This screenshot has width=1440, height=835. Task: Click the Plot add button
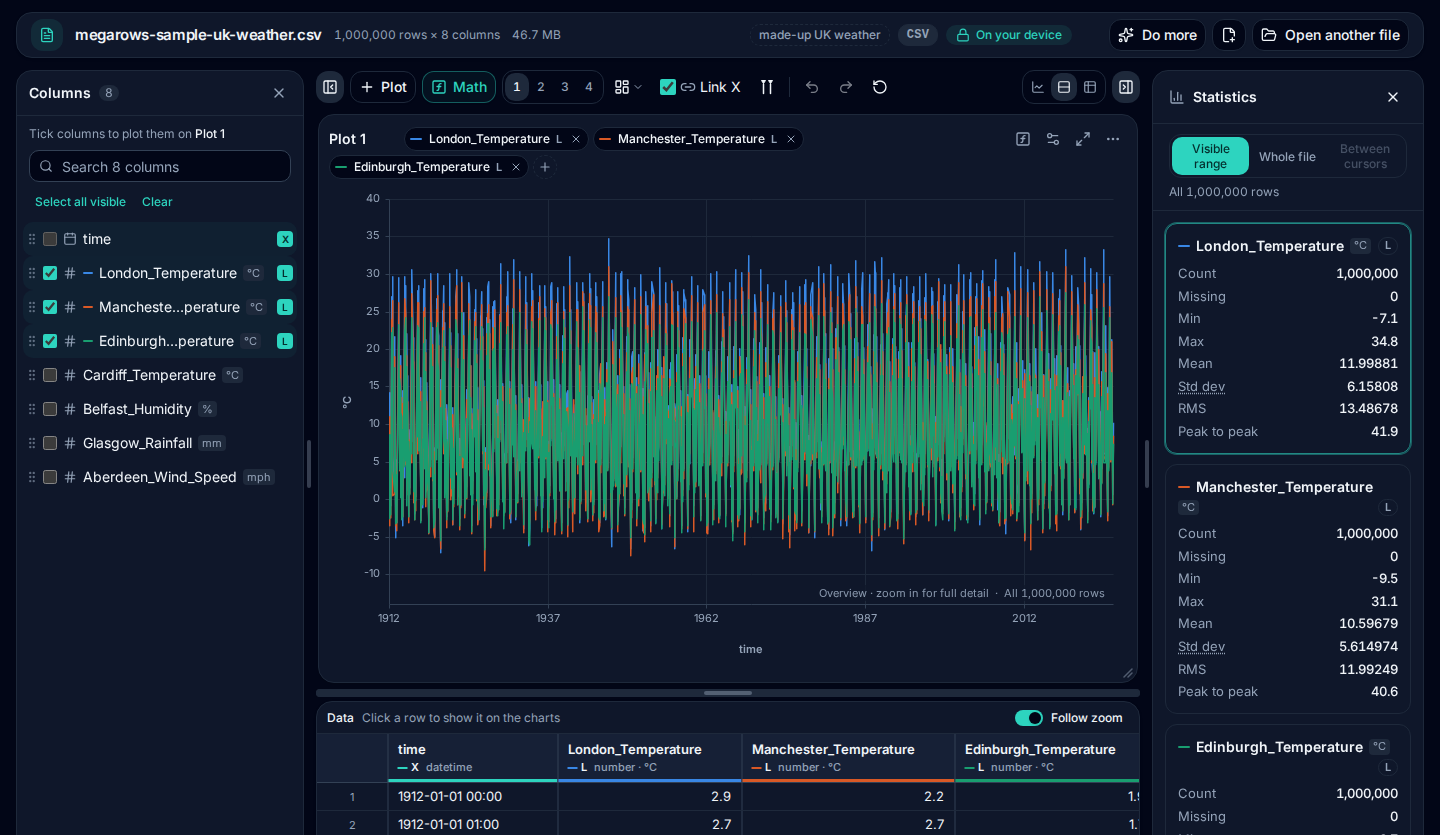tap(383, 87)
